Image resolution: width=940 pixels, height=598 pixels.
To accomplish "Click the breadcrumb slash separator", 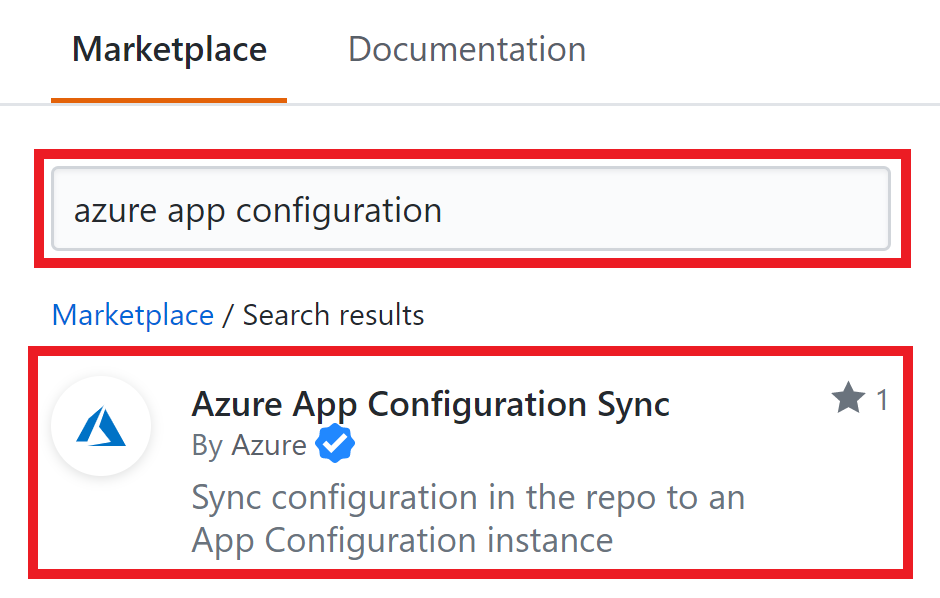I will (228, 316).
